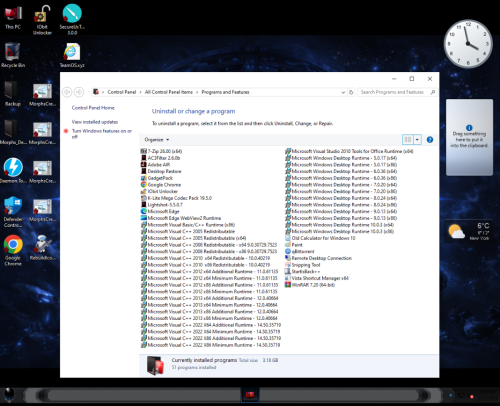
Task: Select the Backup folder on the desktop
Action: (13, 94)
